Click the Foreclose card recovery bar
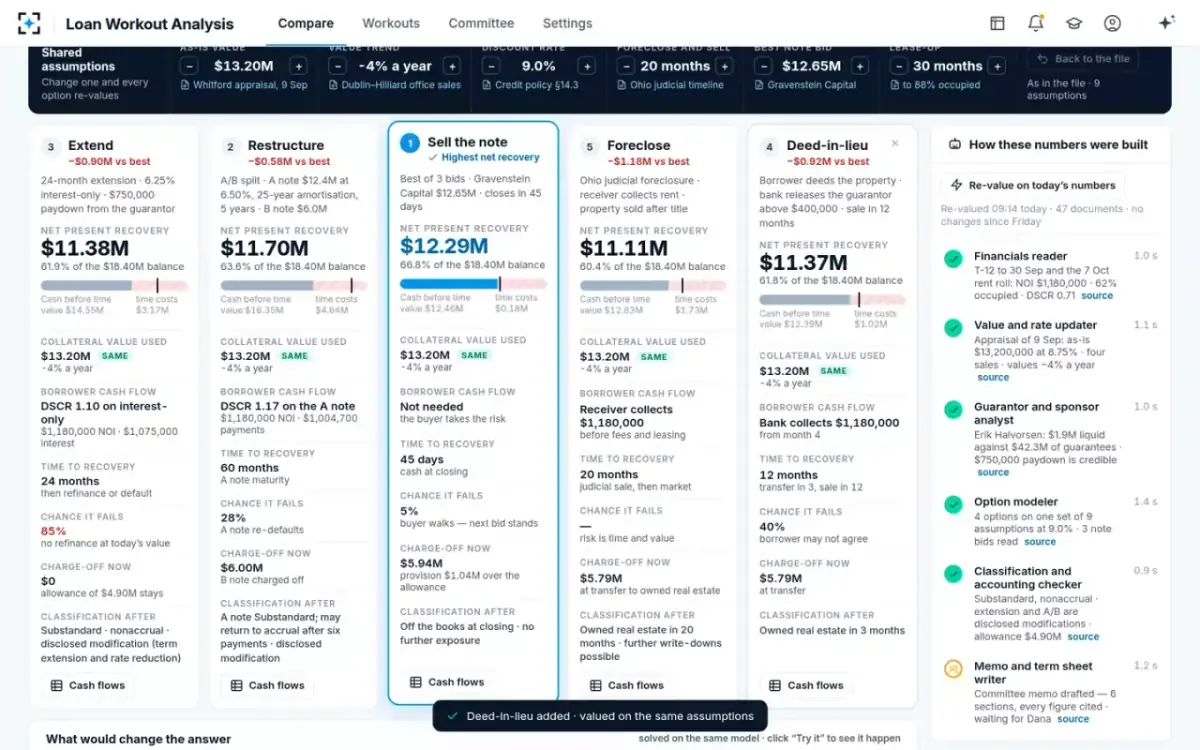 point(653,286)
